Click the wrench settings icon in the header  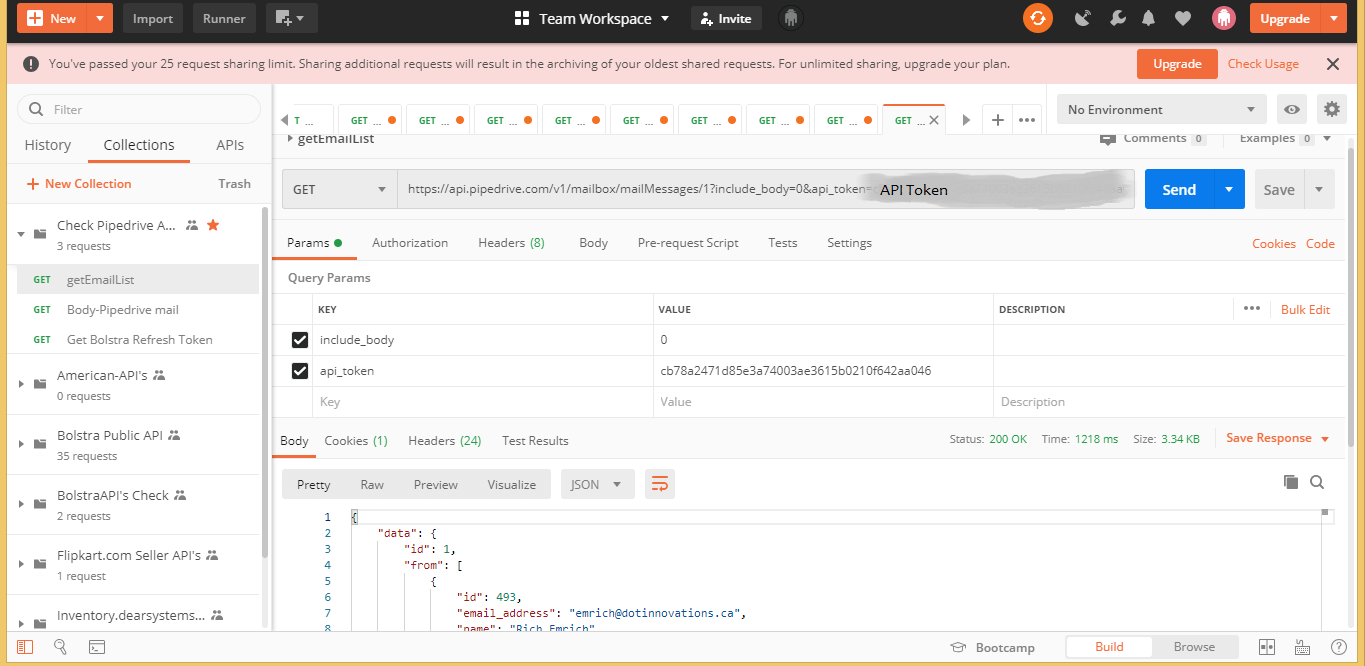(x=1117, y=18)
